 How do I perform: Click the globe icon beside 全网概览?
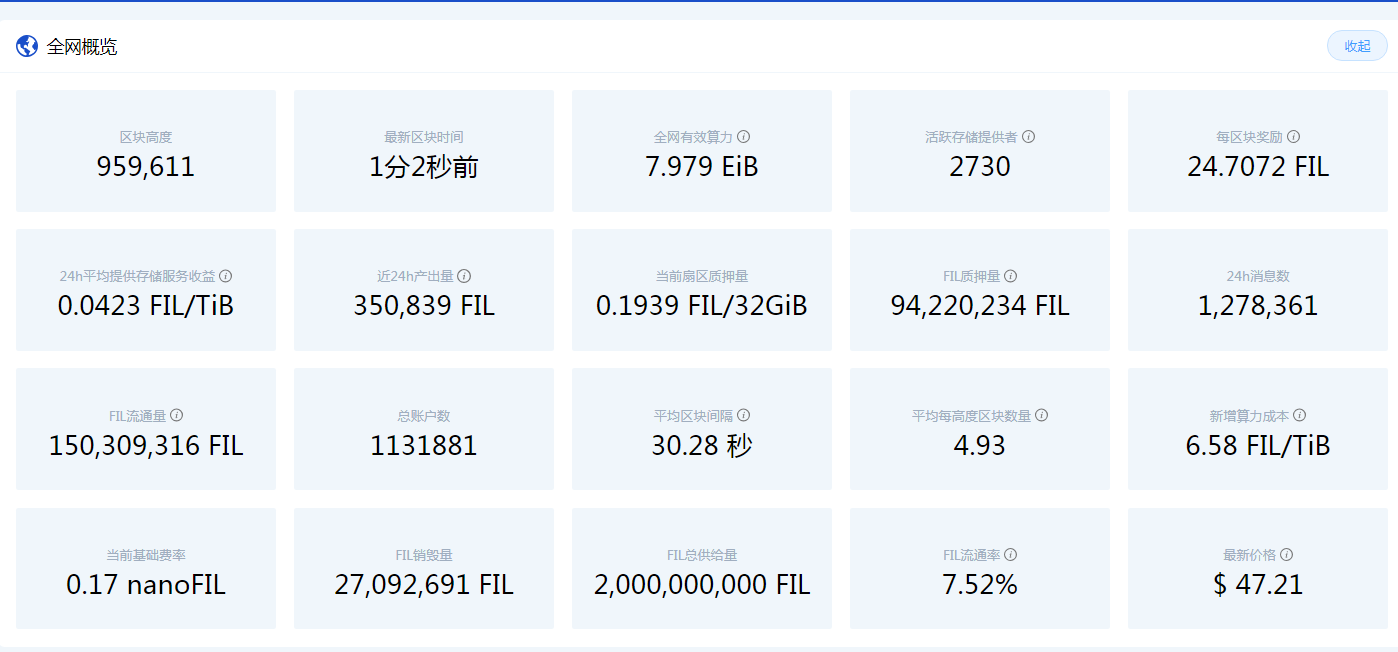27,46
